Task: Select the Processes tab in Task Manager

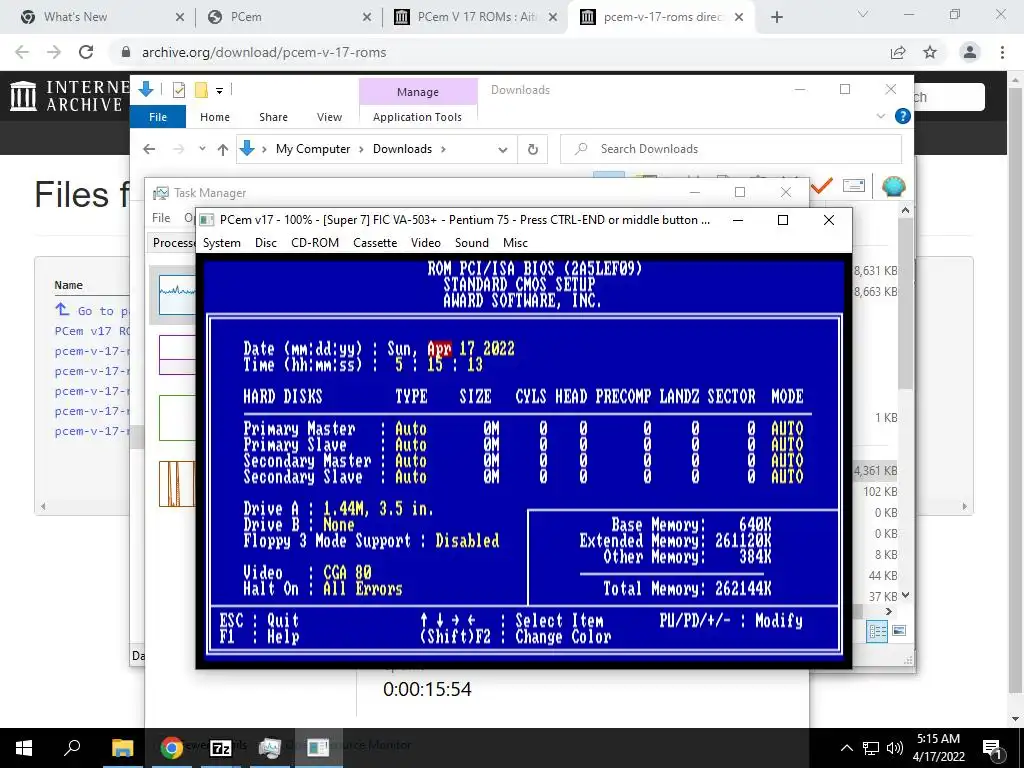Action: [x=173, y=243]
